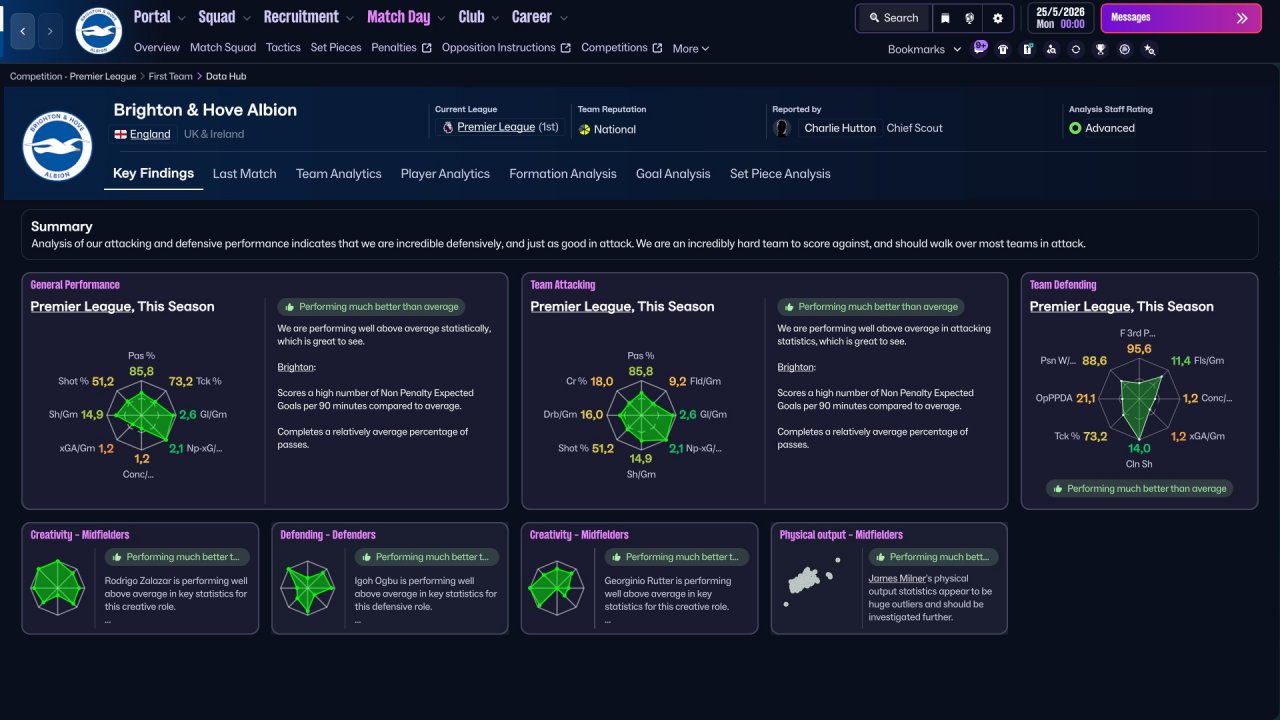Viewport: 1280px width, 720px height.
Task: Click Charlie Hutton's portrait icon
Action: (x=783, y=128)
